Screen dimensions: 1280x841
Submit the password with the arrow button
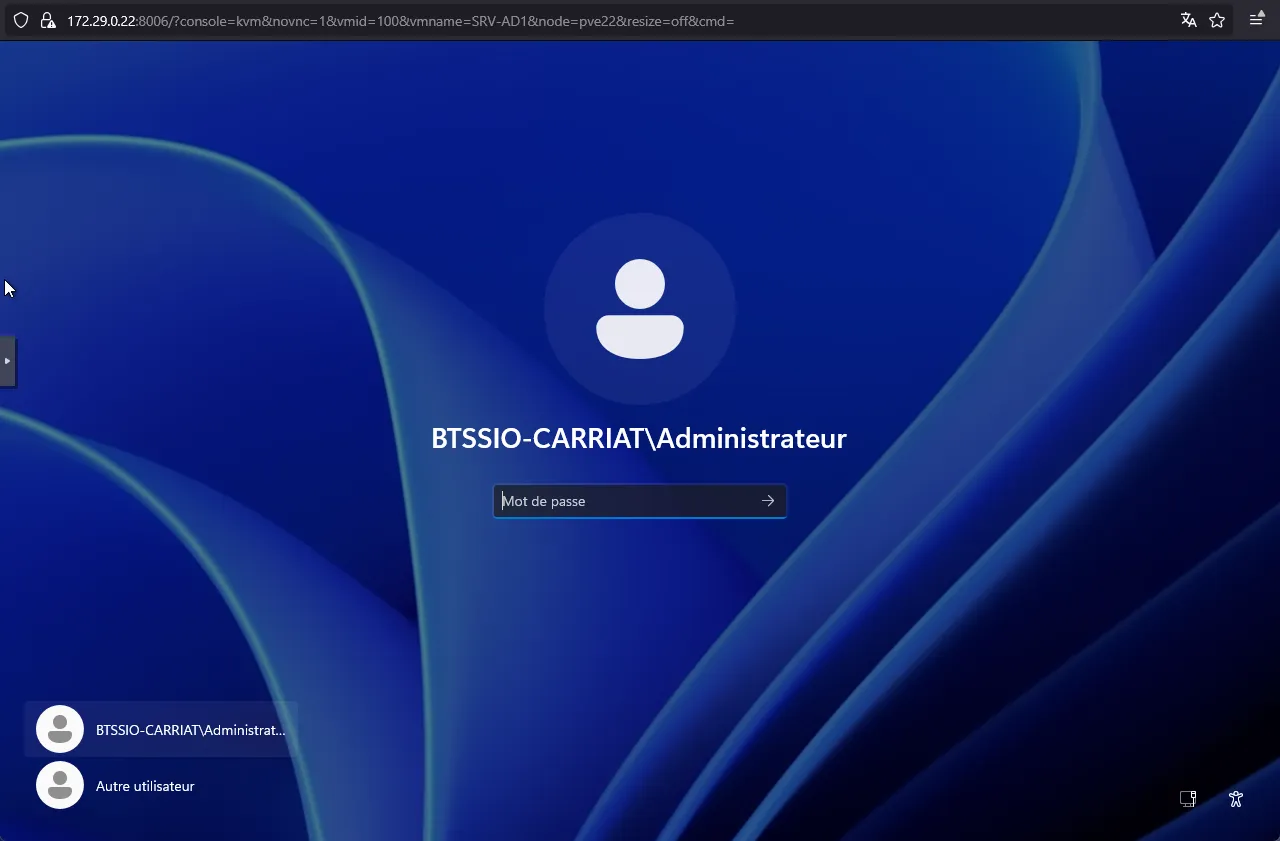(768, 501)
